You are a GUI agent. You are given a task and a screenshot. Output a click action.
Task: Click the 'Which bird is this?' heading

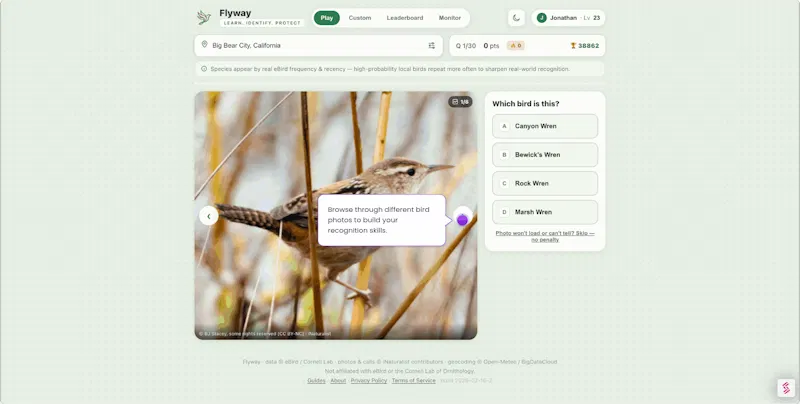[526, 104]
